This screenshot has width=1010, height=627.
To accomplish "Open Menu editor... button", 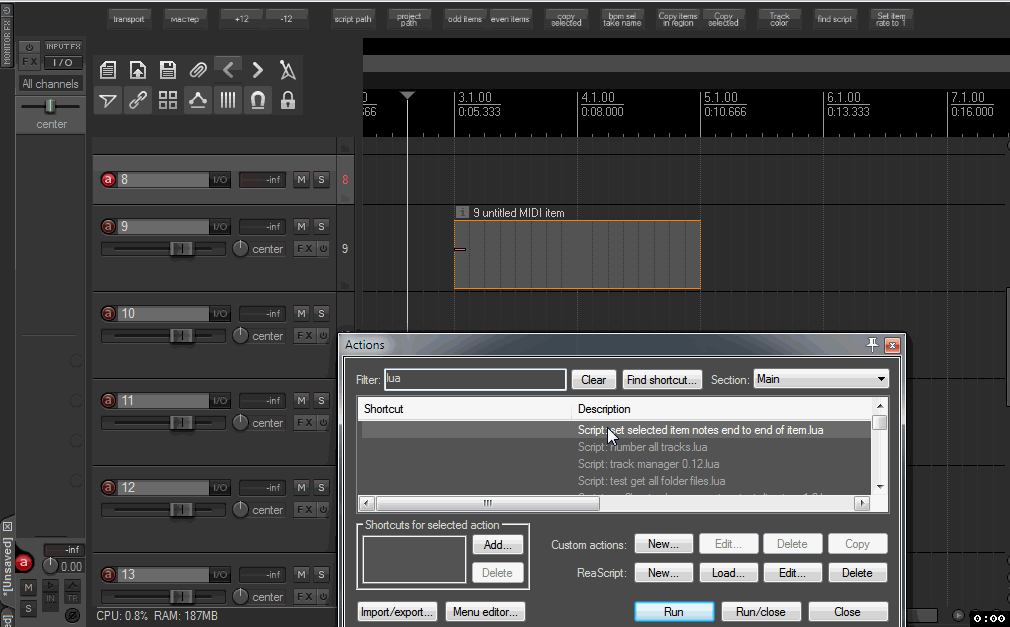I will pos(485,612).
